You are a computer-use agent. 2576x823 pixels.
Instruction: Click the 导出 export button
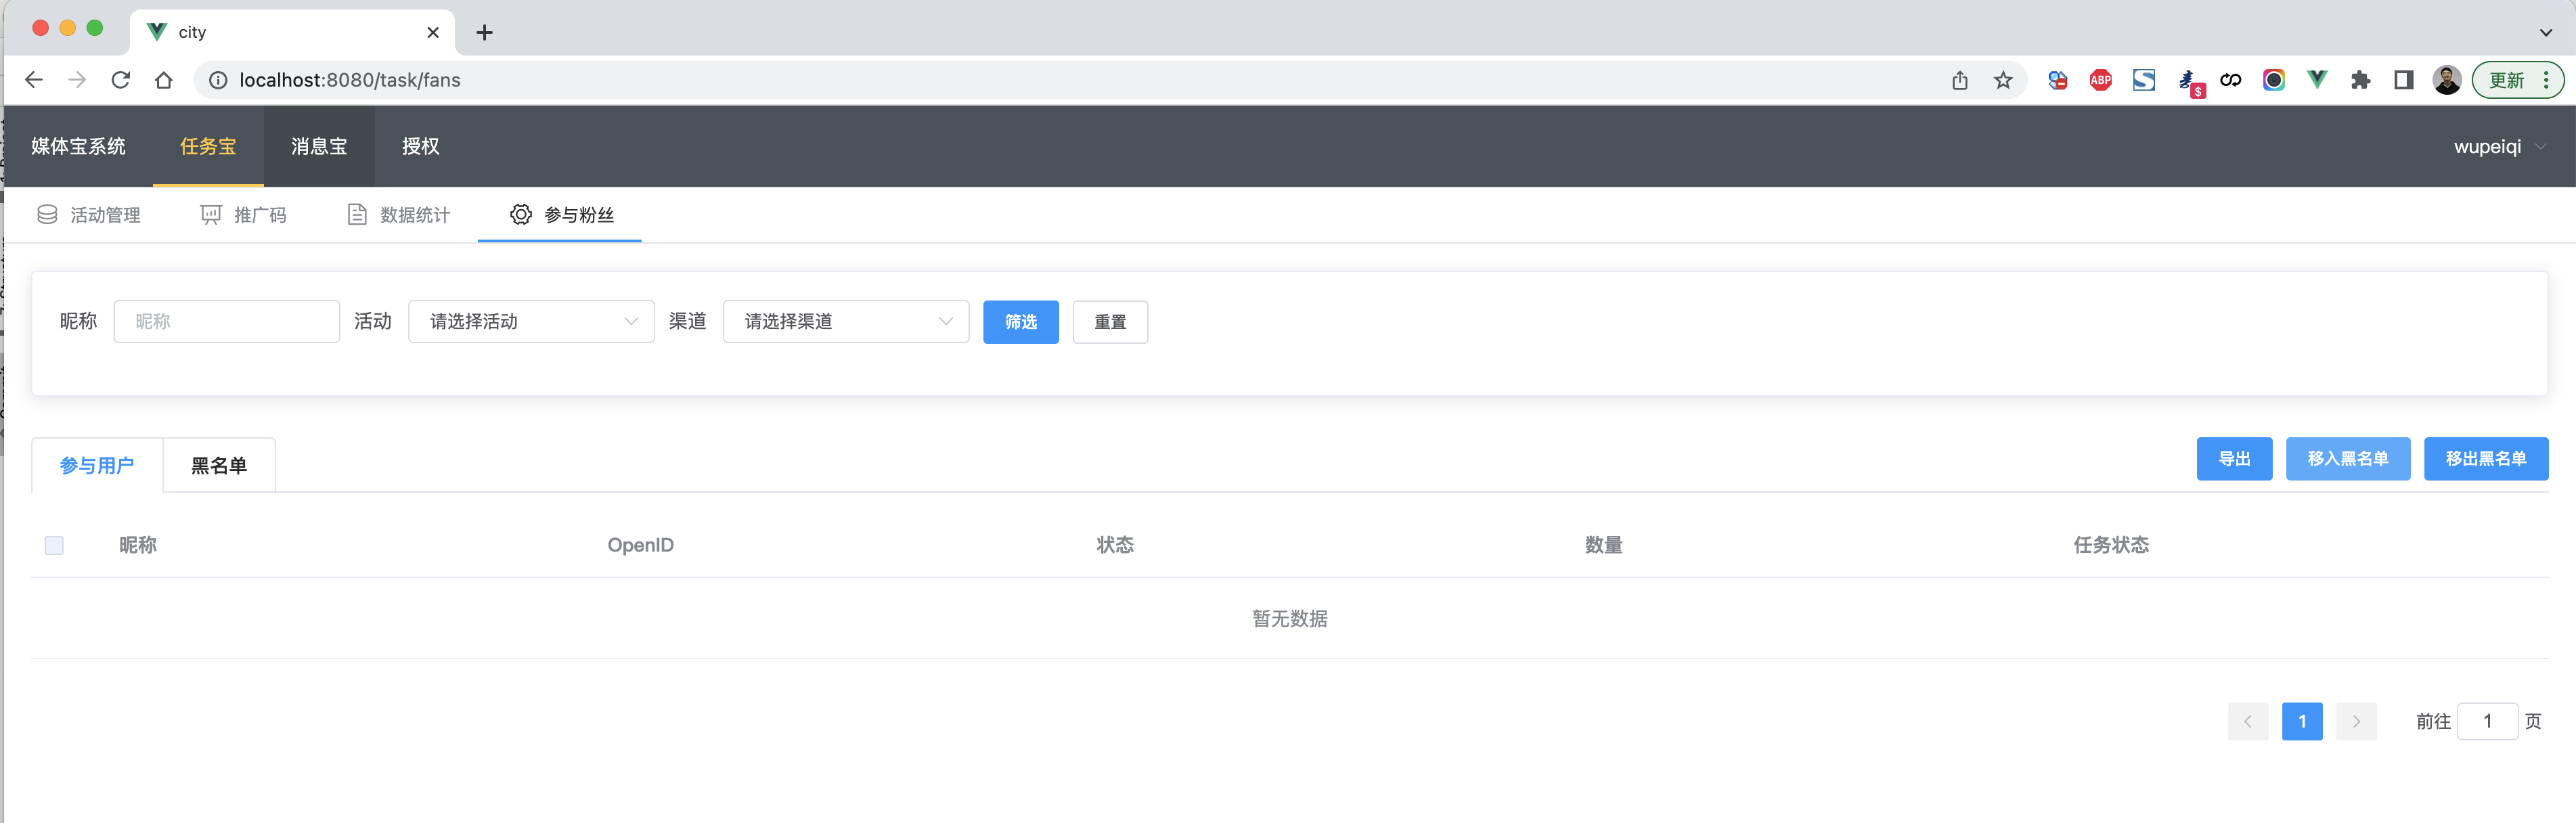pyautogui.click(x=2233, y=458)
